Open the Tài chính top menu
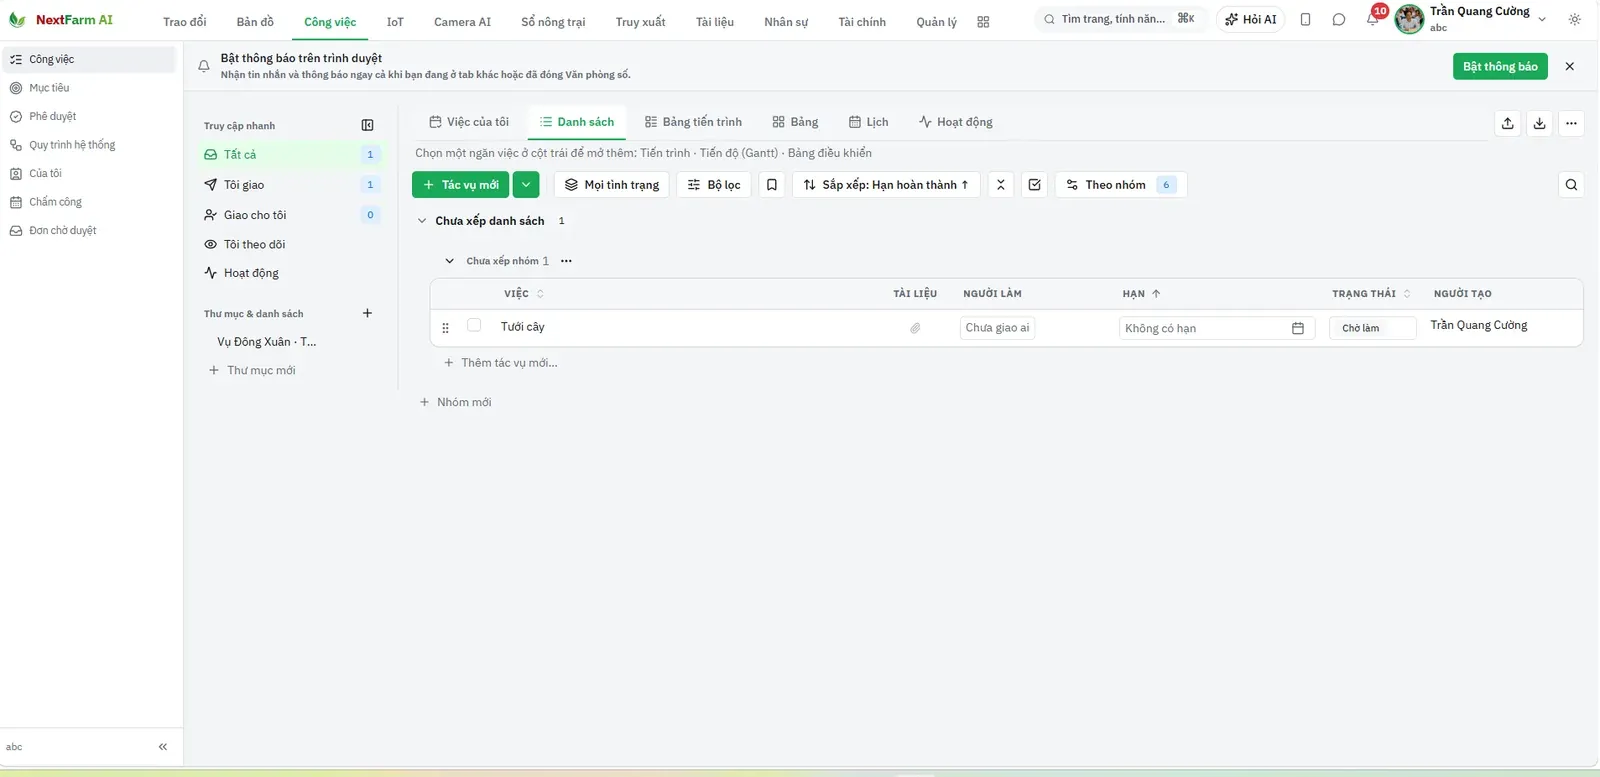 [x=862, y=21]
